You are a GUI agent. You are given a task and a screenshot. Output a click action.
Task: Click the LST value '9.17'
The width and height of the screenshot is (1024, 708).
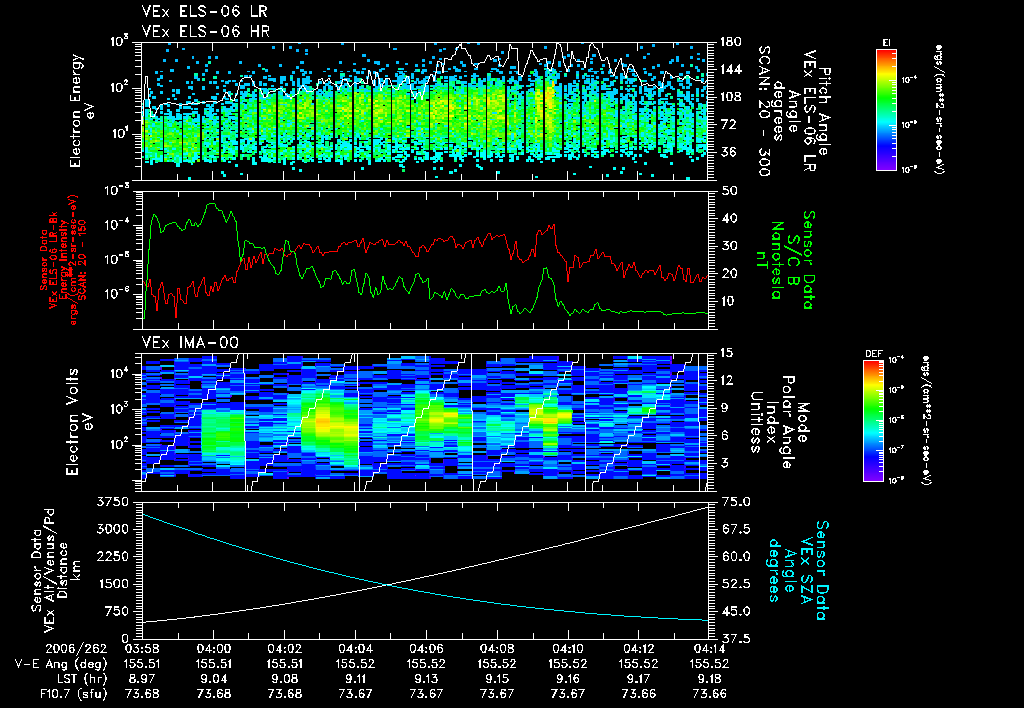coord(639,679)
